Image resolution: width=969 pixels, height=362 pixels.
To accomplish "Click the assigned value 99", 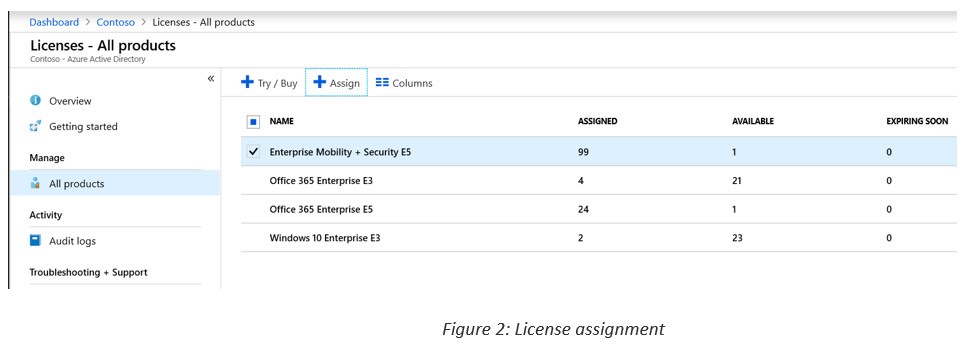I will point(583,152).
